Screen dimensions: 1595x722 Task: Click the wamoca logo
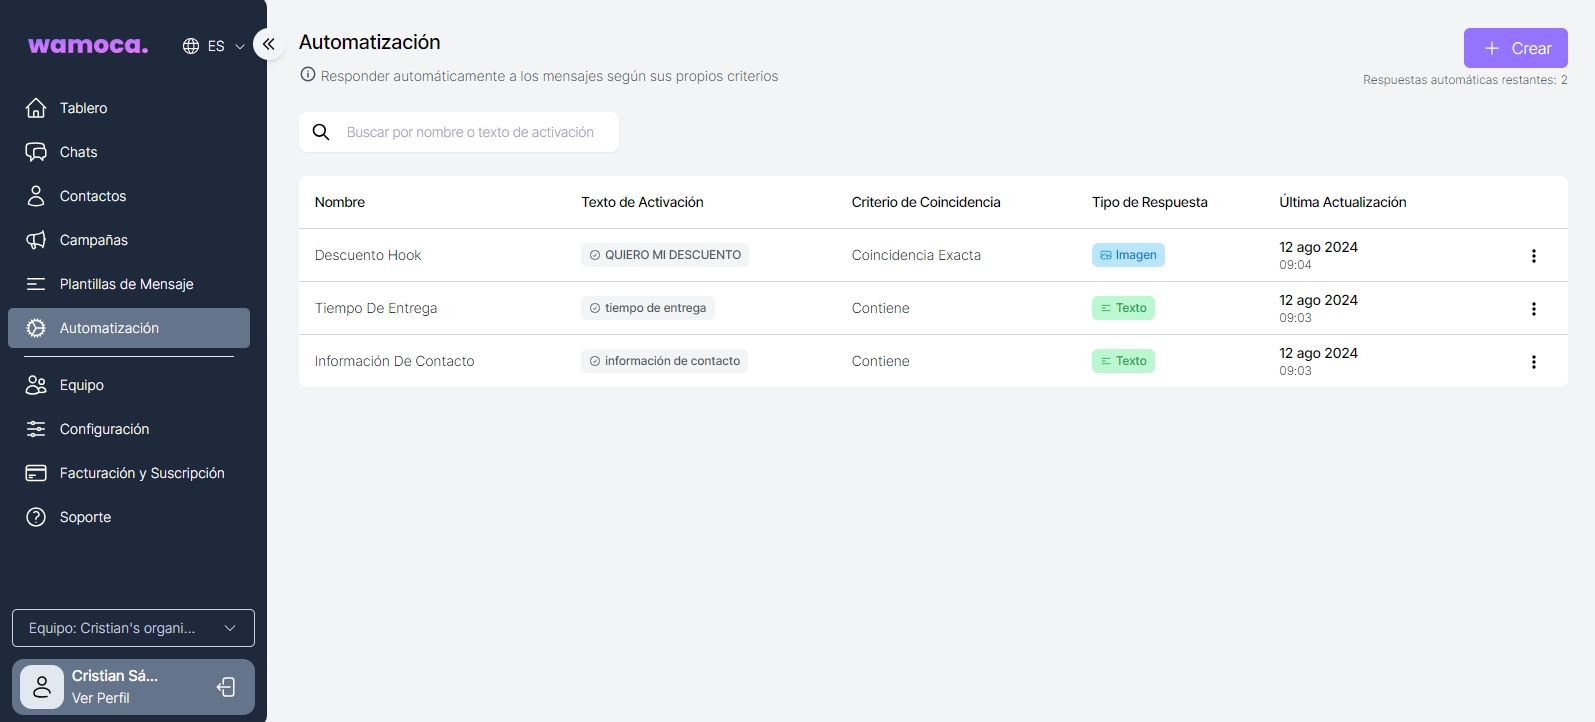click(88, 46)
